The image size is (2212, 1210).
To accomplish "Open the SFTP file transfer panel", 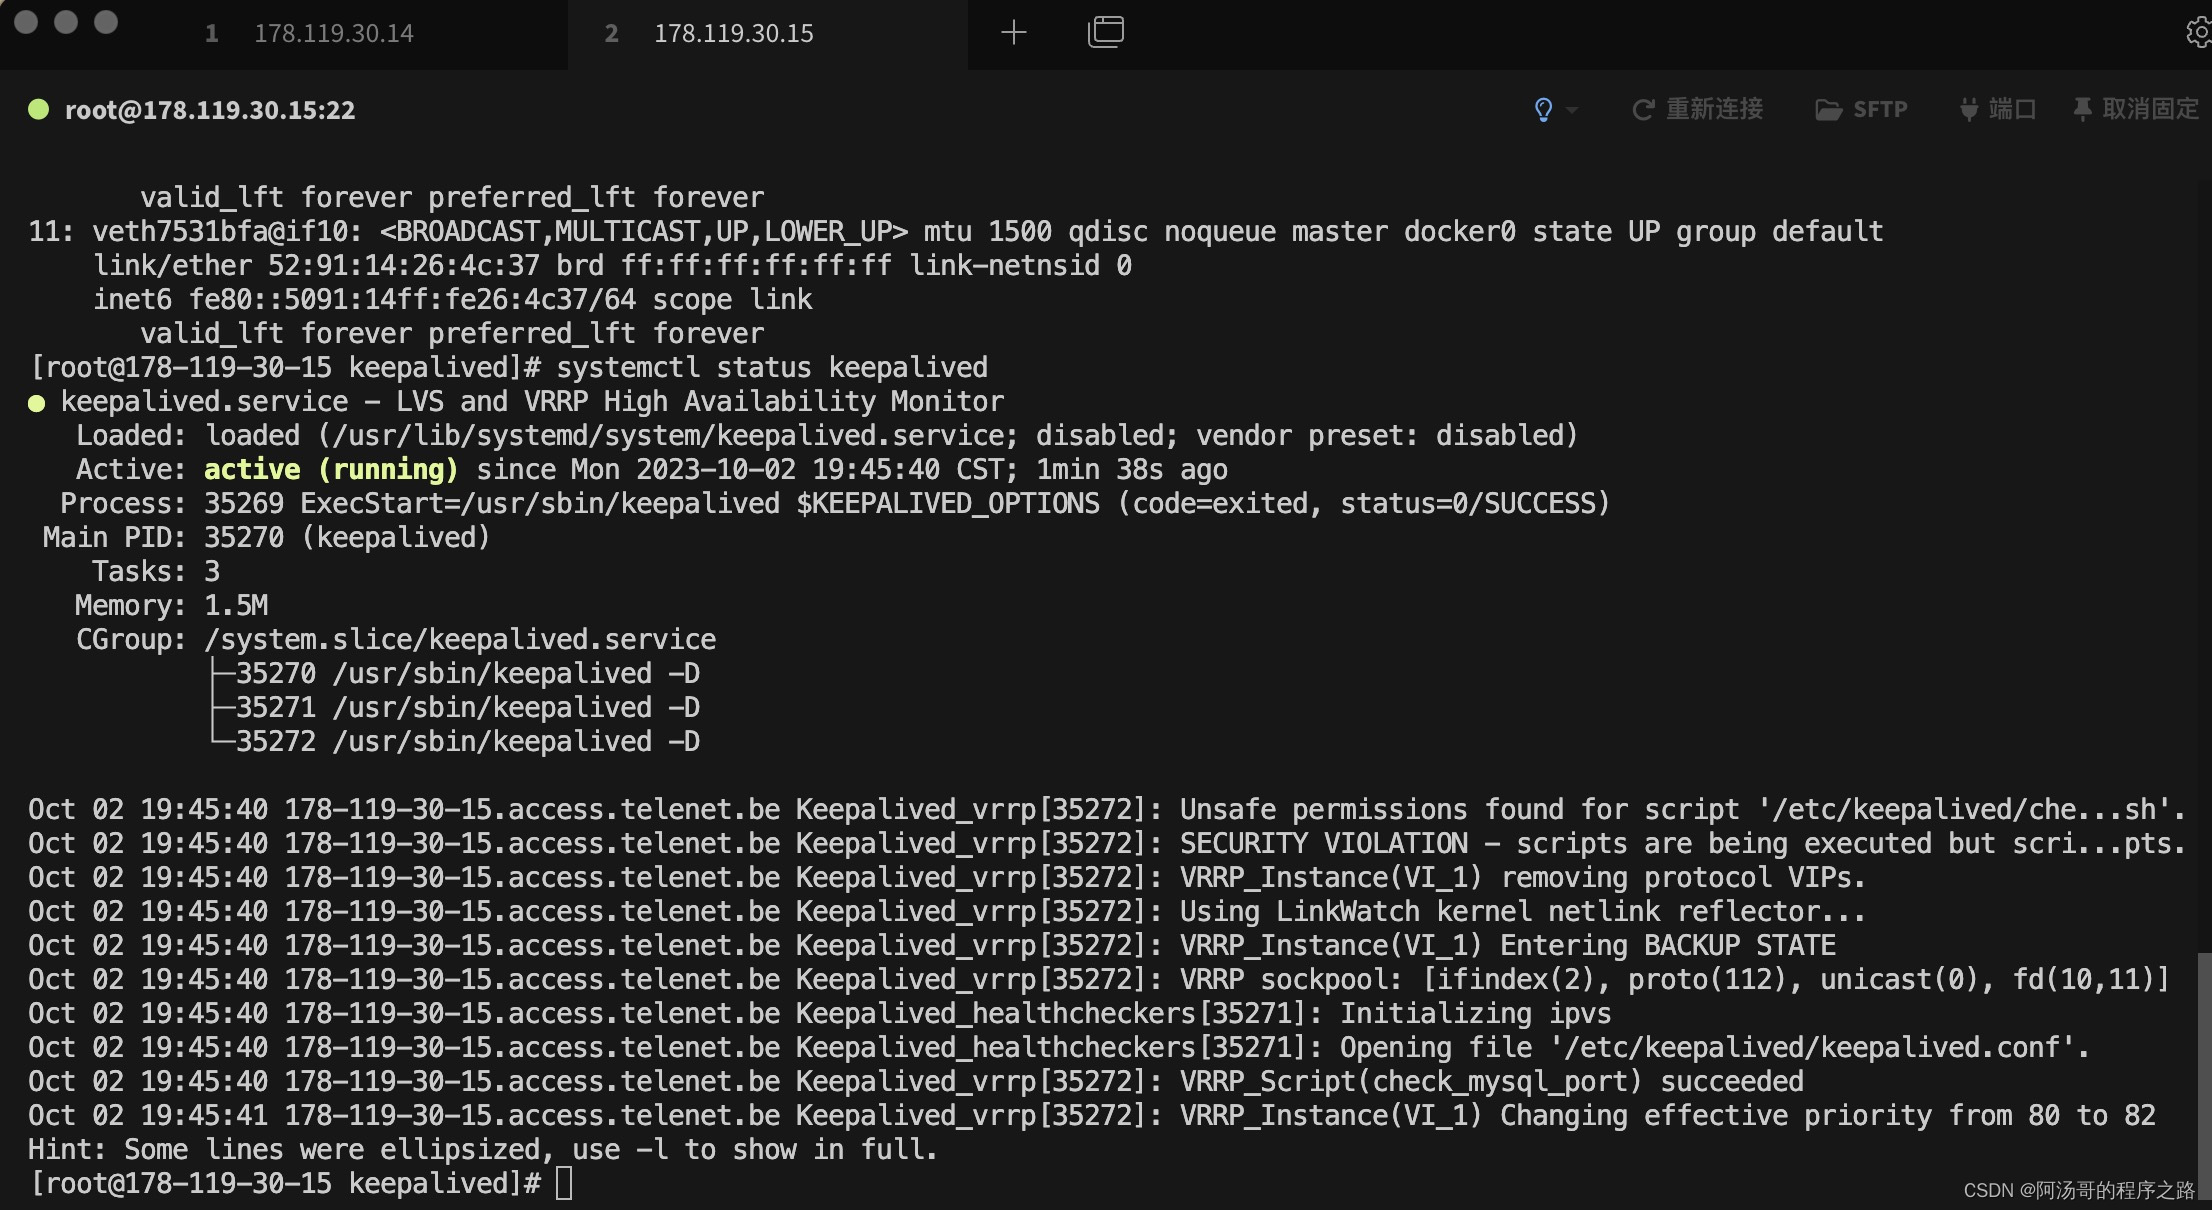I will [x=1861, y=109].
